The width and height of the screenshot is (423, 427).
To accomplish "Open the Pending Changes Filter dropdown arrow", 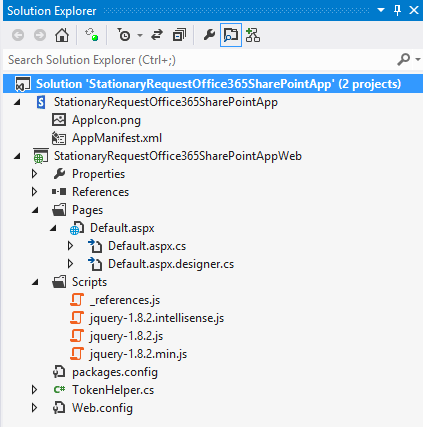I will [140, 35].
